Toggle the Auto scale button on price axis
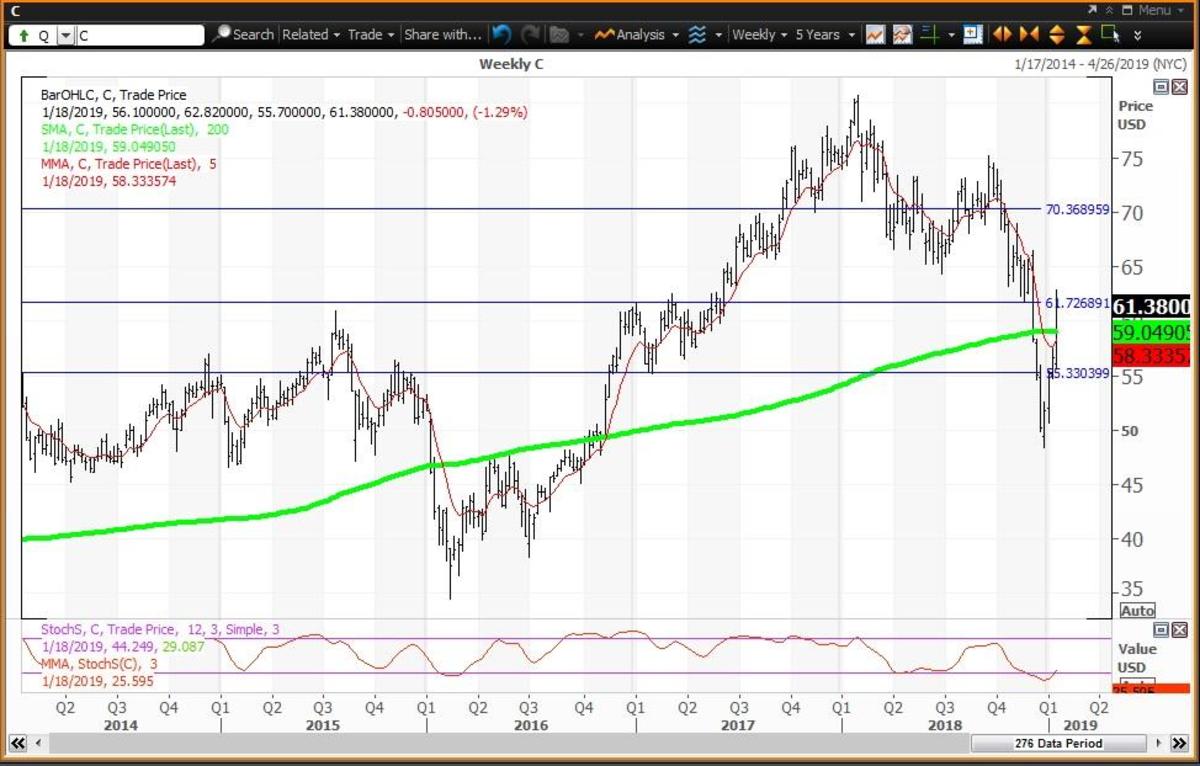Screen dimensions: 1200x766 1137,610
